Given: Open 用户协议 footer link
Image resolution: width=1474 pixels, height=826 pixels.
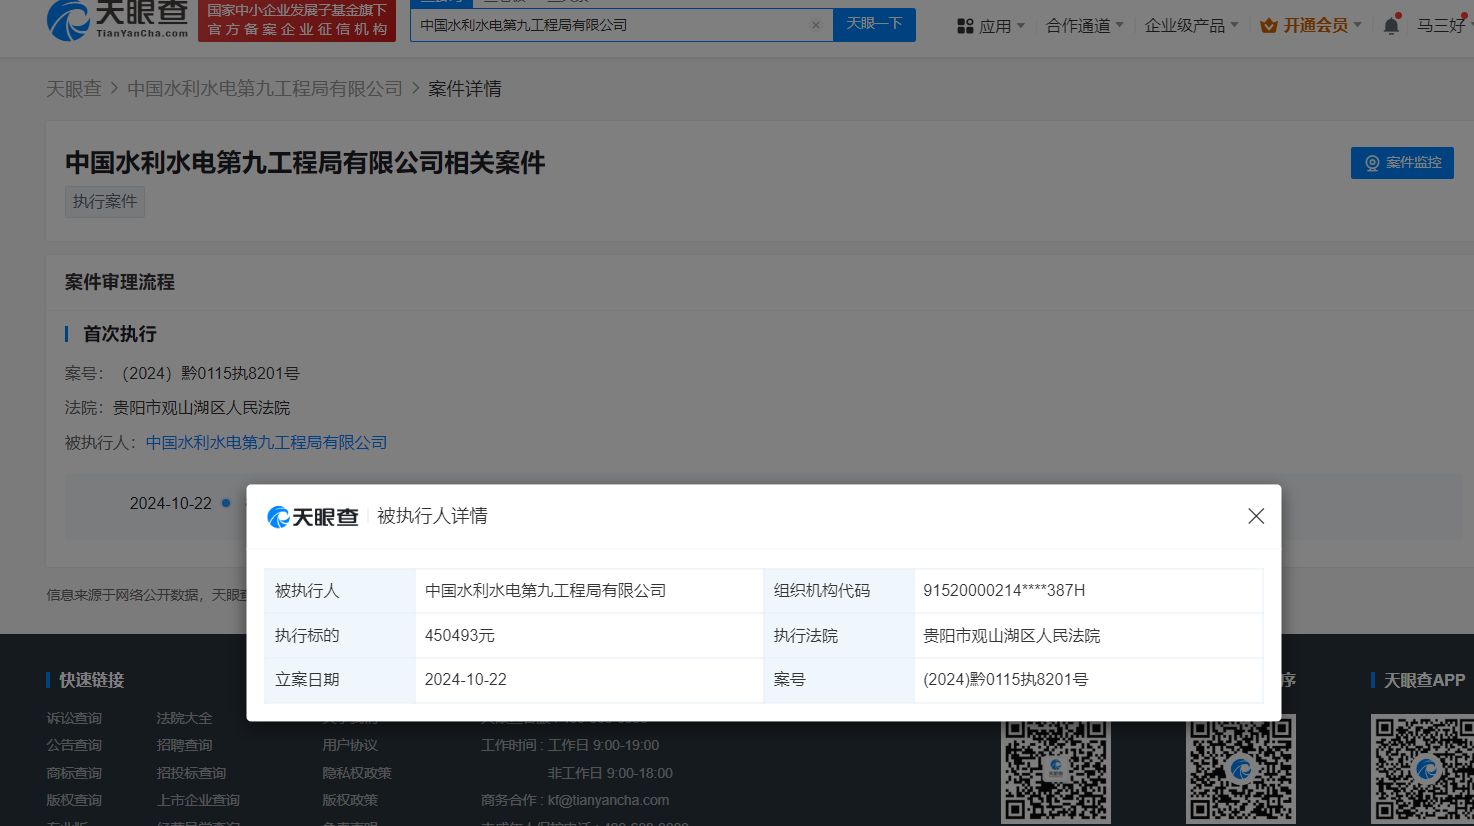Looking at the screenshot, I should (350, 745).
